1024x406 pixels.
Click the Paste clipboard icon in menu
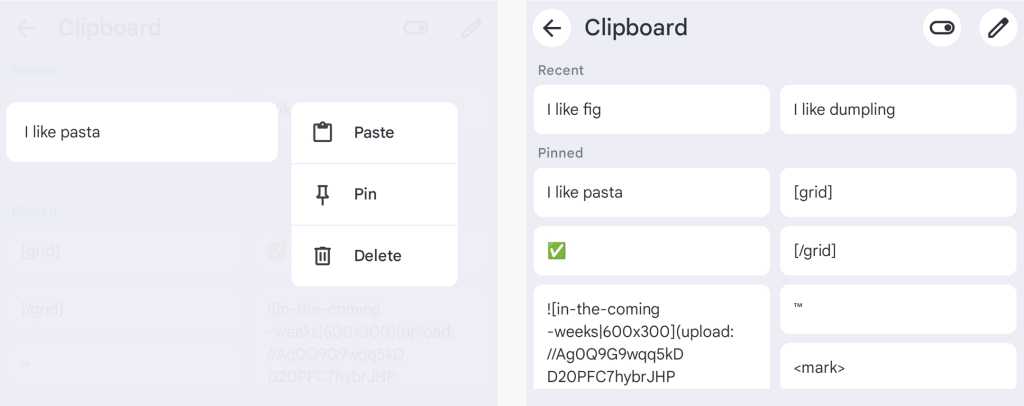pos(322,132)
